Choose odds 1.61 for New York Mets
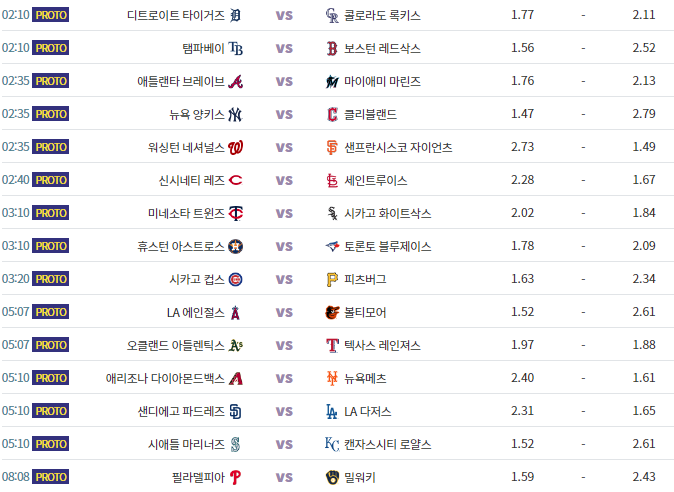This screenshot has height=492, width=674. click(x=643, y=378)
